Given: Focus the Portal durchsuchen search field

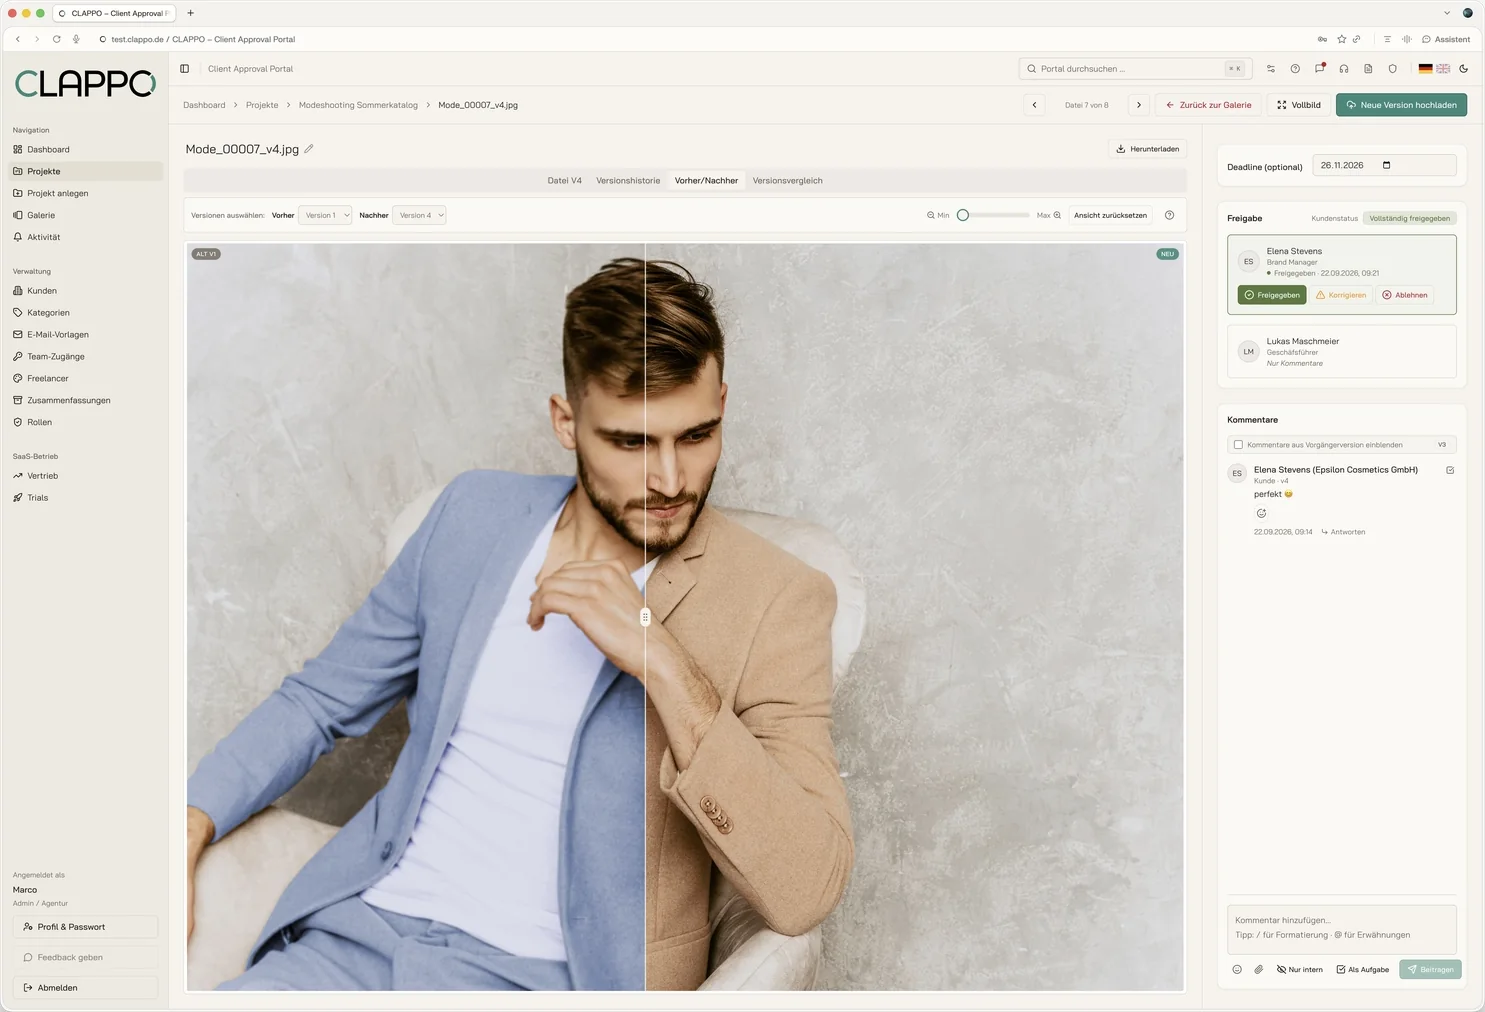Looking at the screenshot, I should [x=1135, y=69].
